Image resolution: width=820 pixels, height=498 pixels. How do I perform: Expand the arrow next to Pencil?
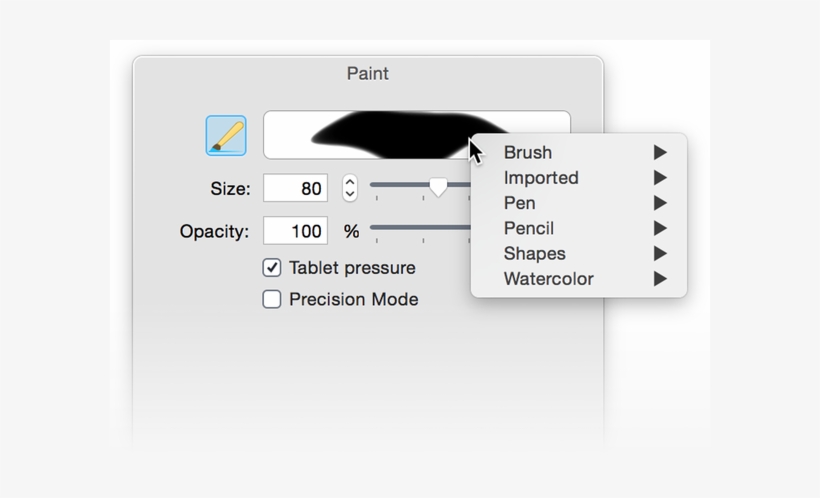tap(660, 228)
